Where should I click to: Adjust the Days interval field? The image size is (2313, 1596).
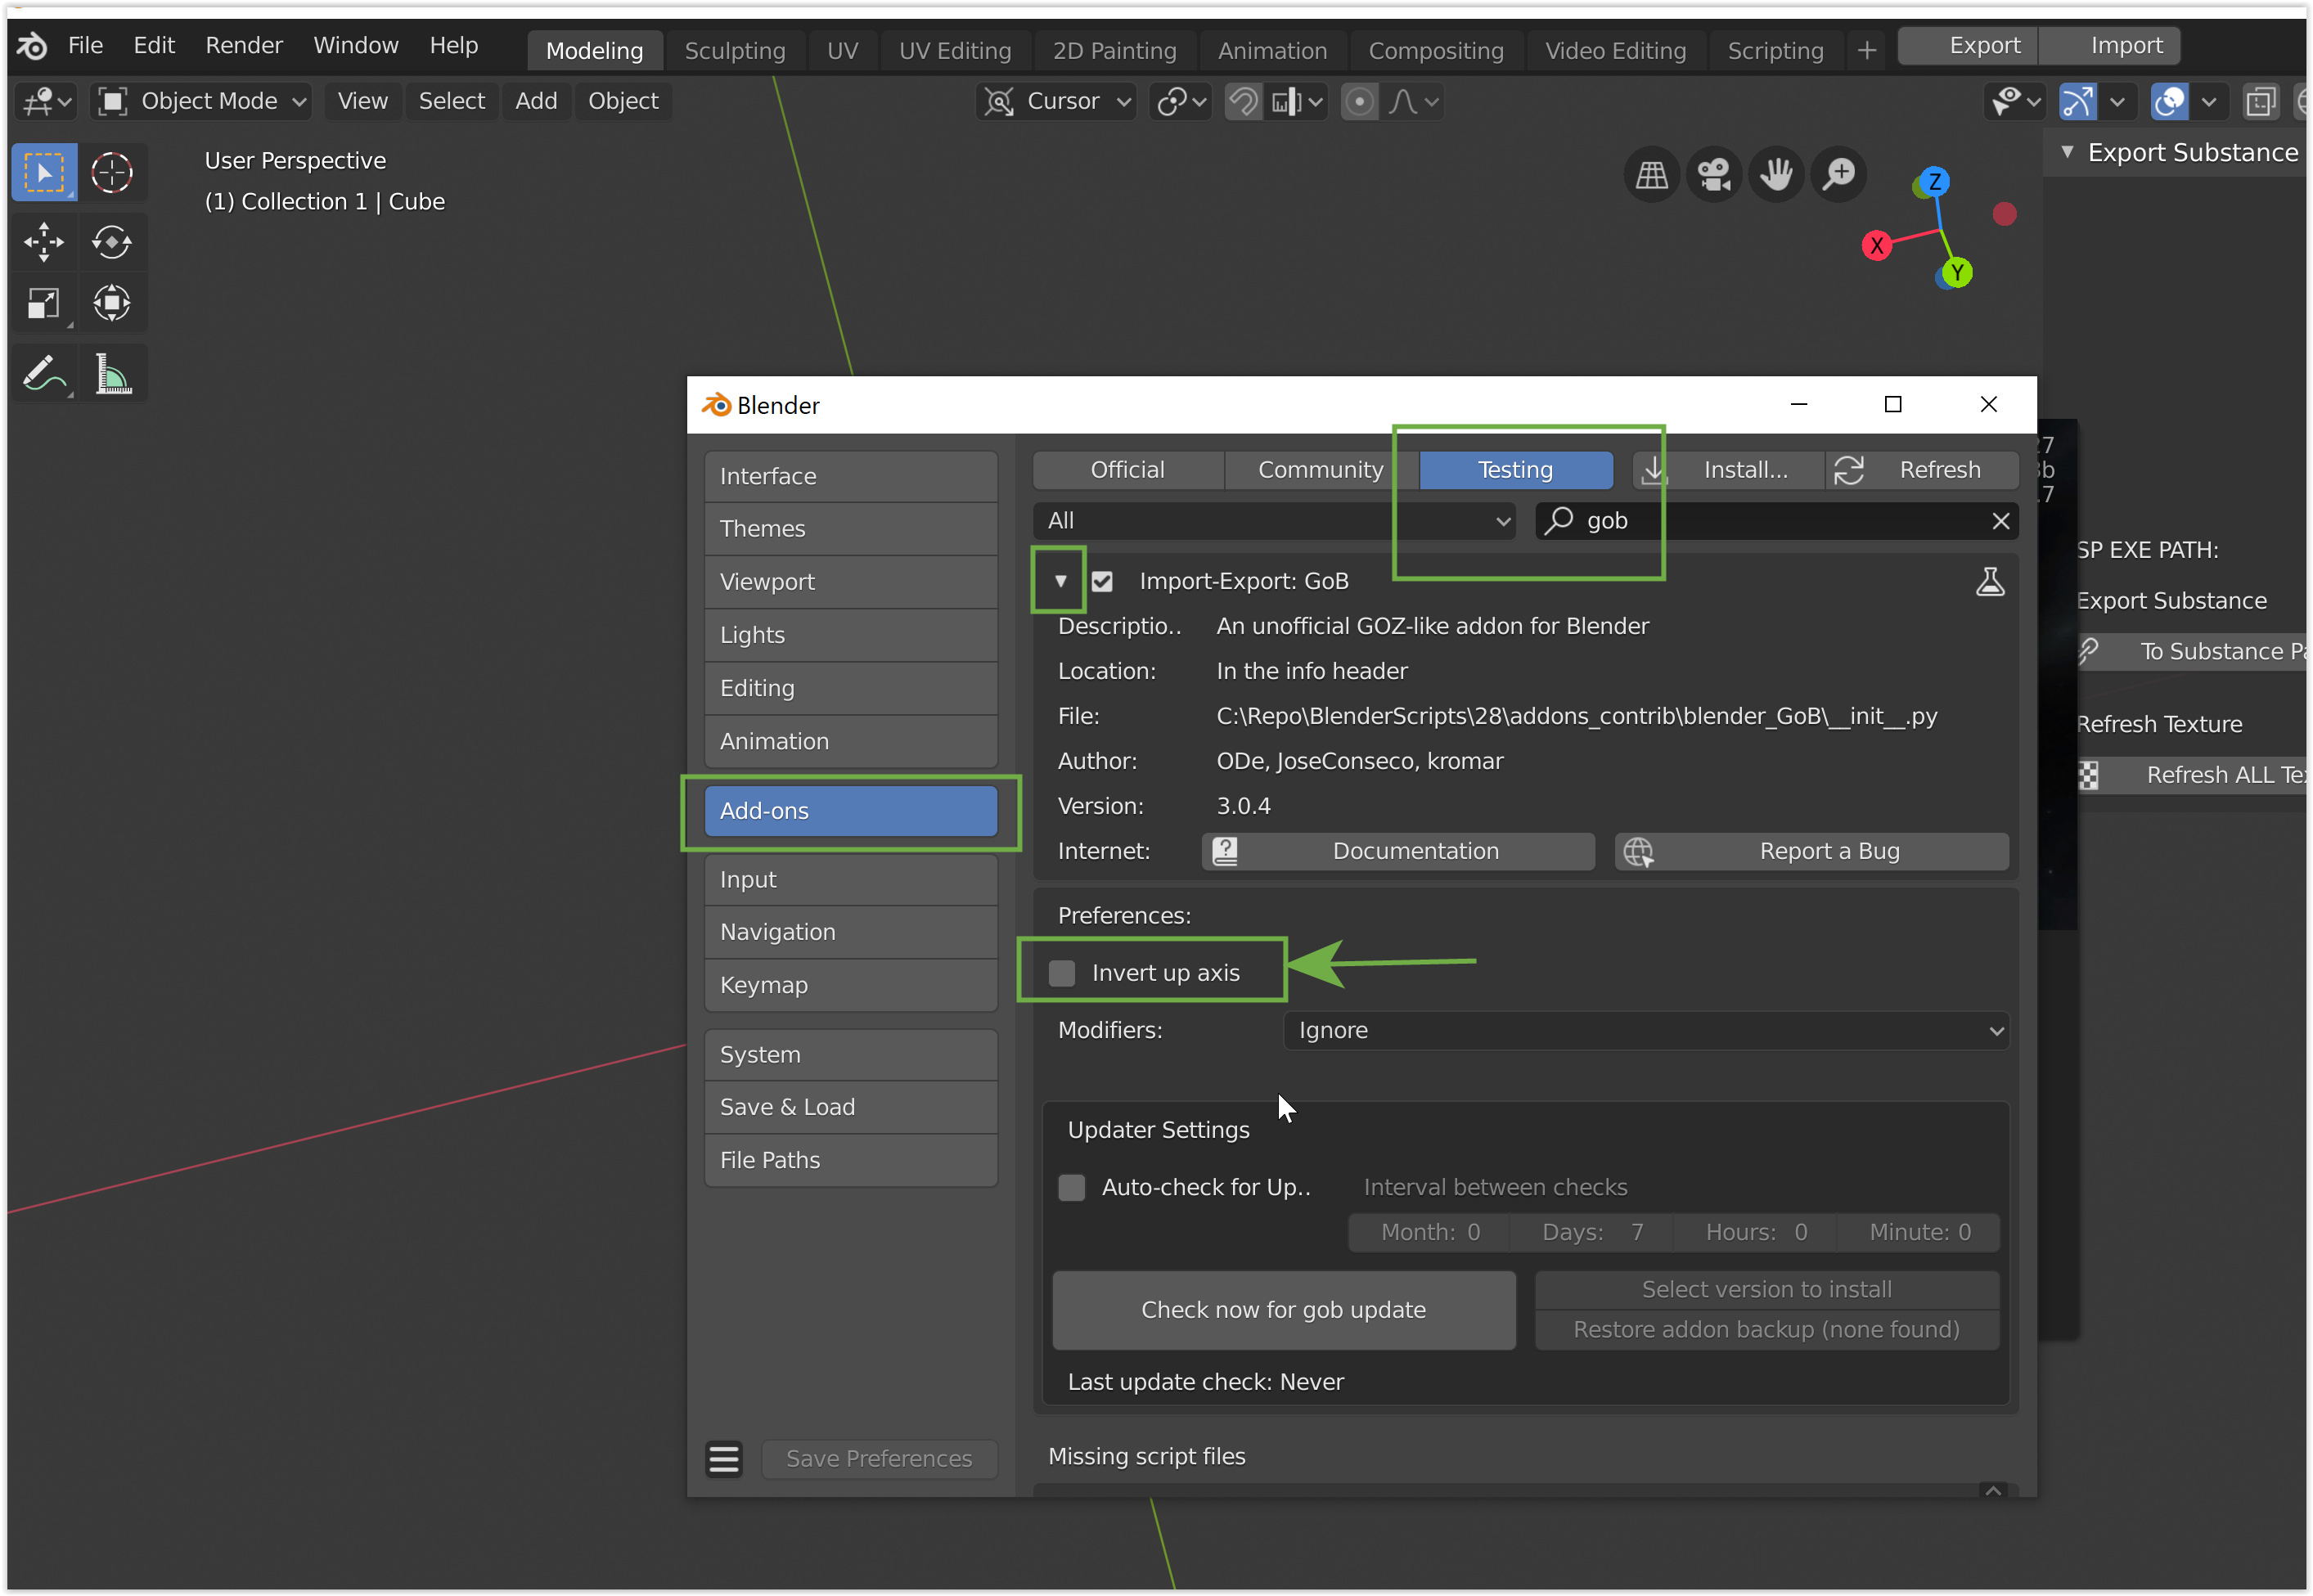tap(1592, 1232)
